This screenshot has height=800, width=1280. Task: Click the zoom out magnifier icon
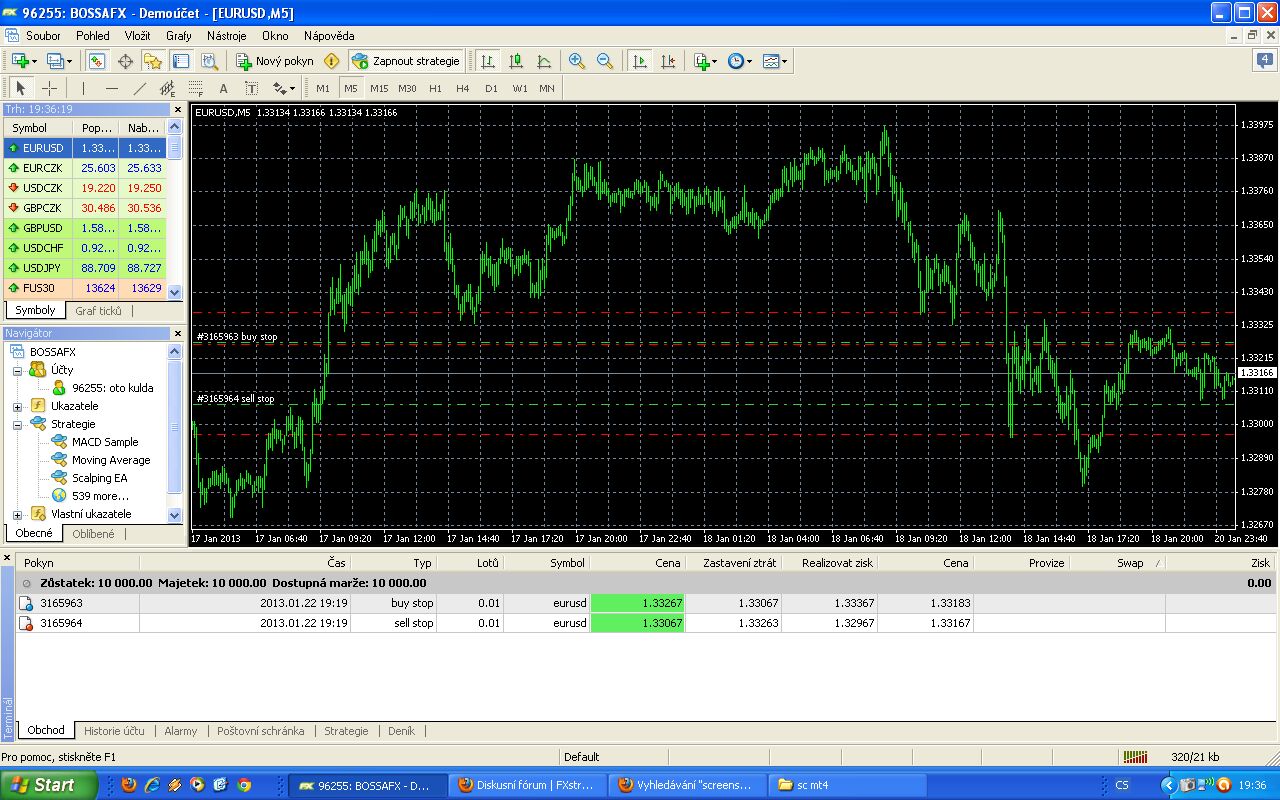pos(605,61)
